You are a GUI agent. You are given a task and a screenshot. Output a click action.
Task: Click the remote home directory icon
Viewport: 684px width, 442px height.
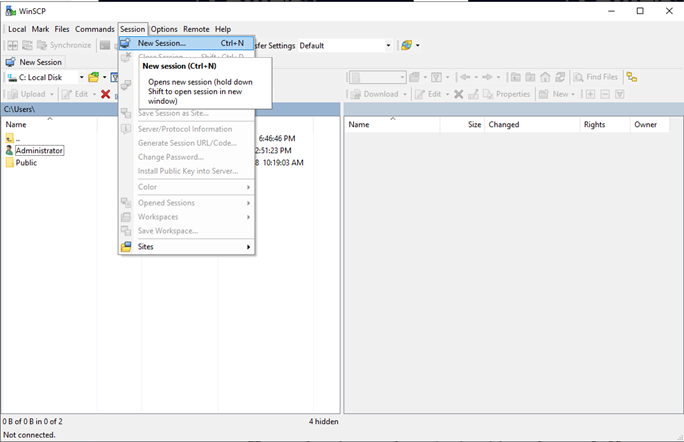(545, 77)
